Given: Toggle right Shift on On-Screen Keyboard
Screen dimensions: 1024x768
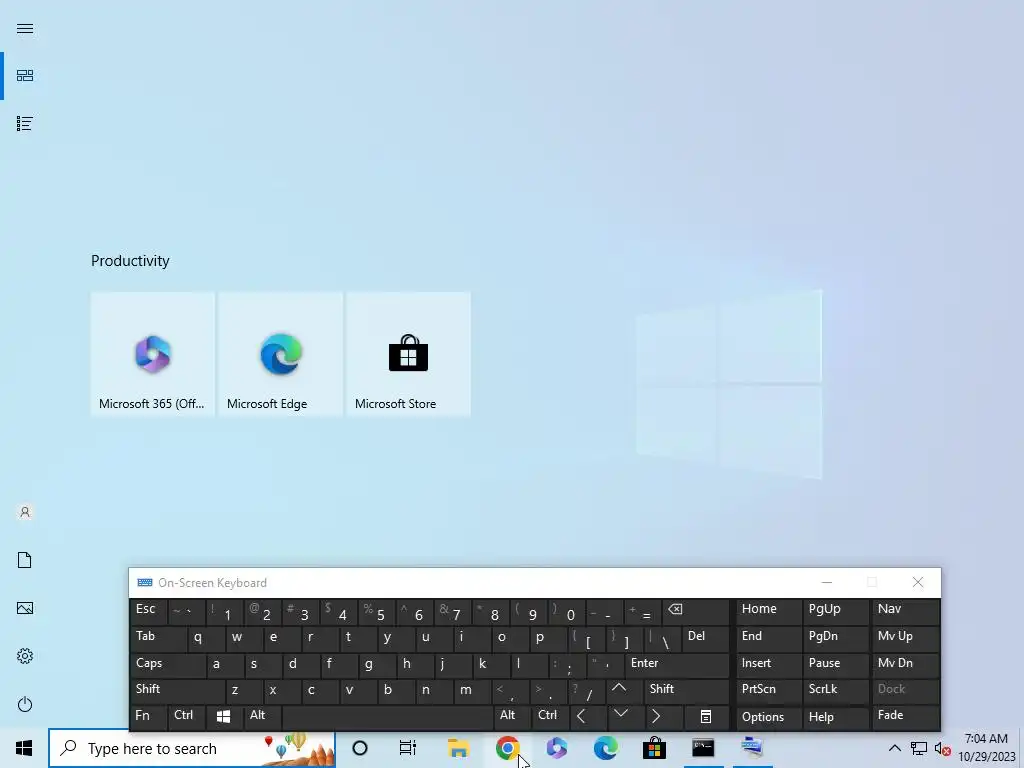Looking at the screenshot, I should pos(686,691).
